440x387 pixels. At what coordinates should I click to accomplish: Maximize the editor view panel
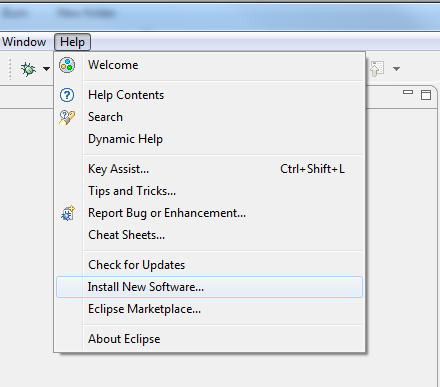click(x=426, y=95)
